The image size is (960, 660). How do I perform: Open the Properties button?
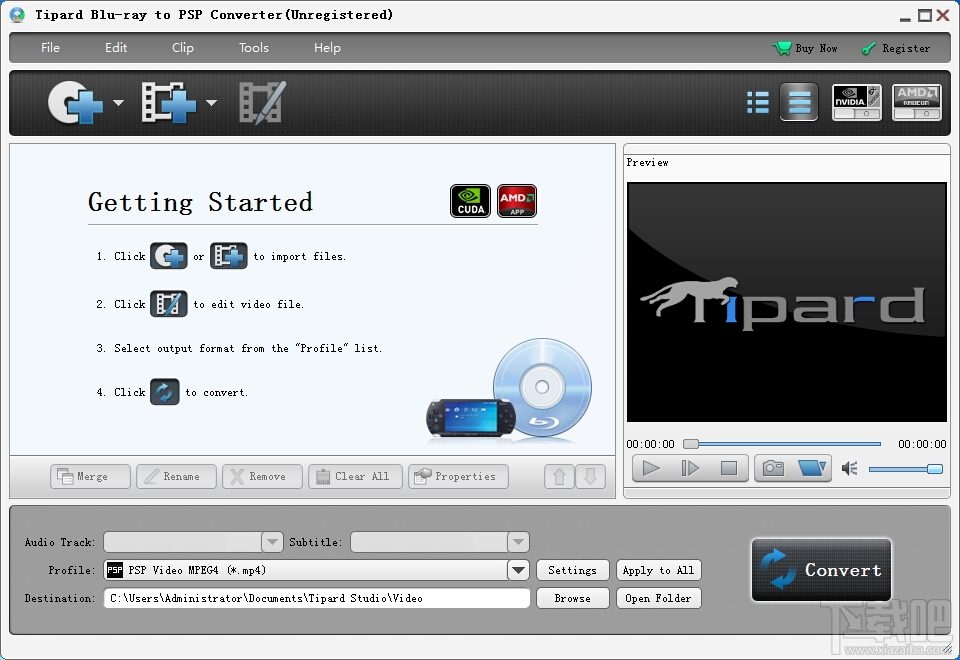click(458, 476)
